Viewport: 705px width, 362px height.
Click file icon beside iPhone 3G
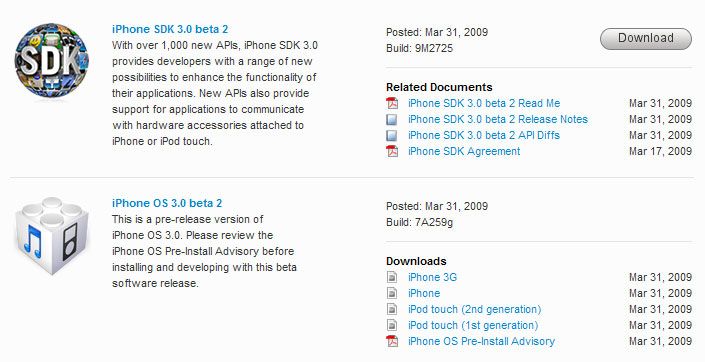pyautogui.click(x=392, y=277)
